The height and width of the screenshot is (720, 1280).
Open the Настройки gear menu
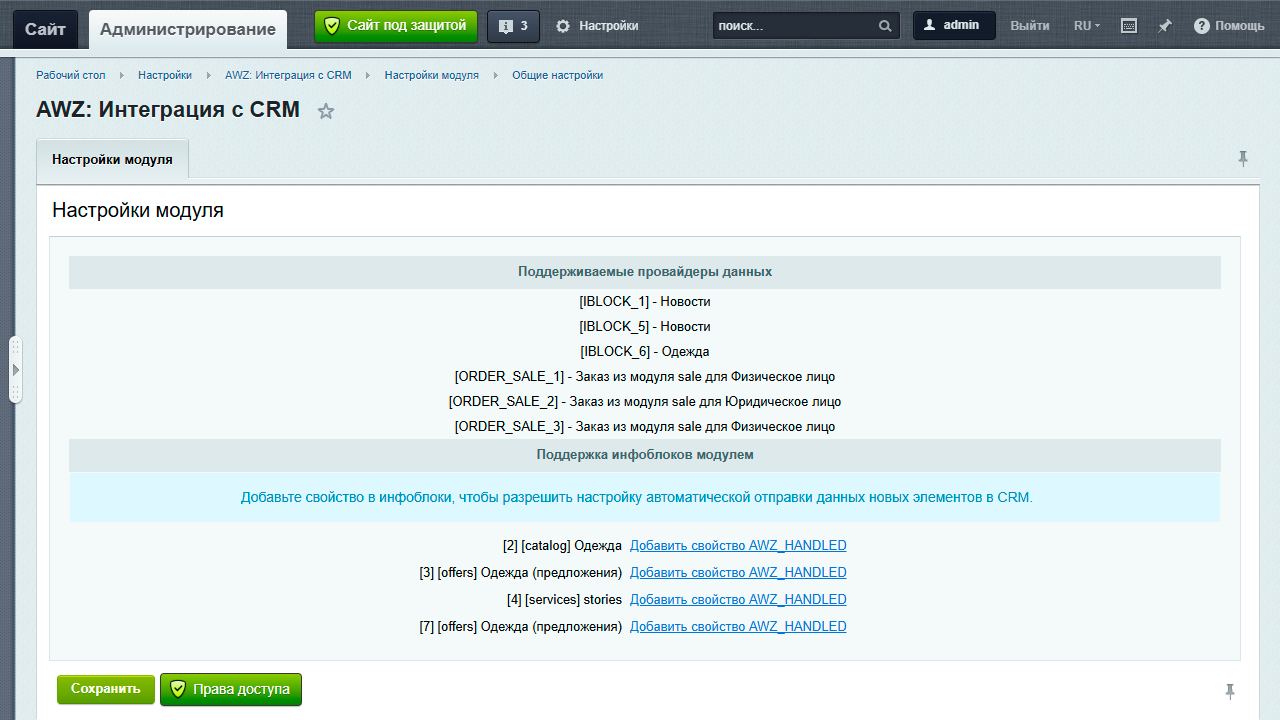point(597,26)
